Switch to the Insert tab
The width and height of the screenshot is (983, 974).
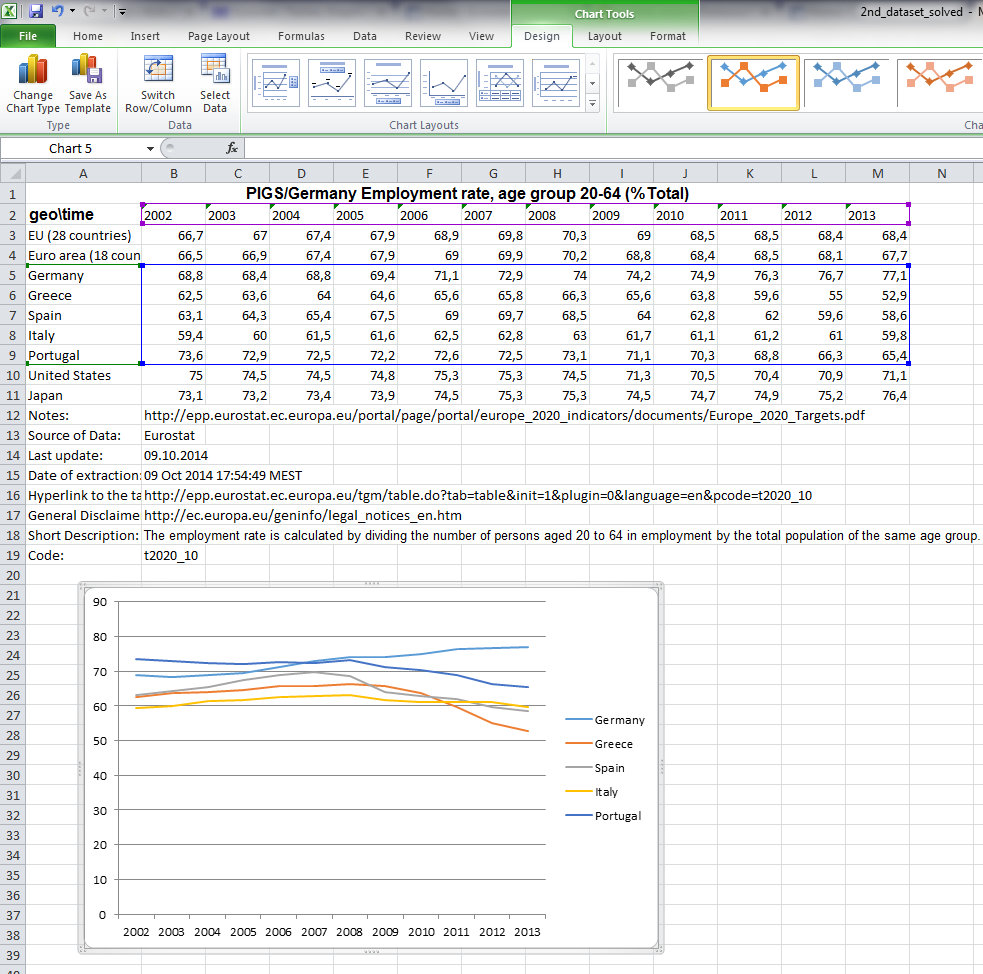pyautogui.click(x=145, y=36)
